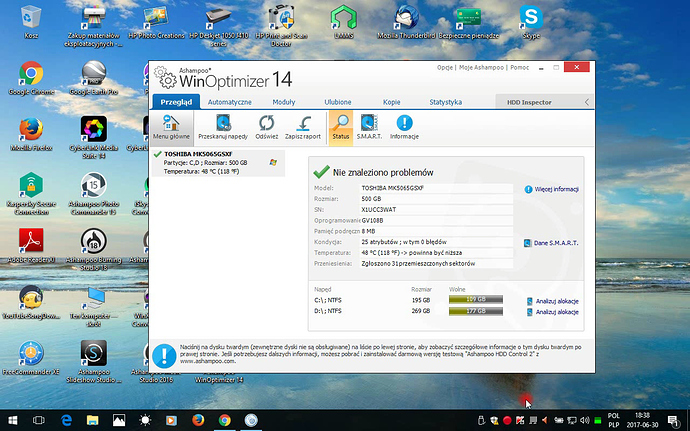The width and height of the screenshot is (690, 431).
Task: Analizuj alokacje for drive D:\
Action: point(553,312)
